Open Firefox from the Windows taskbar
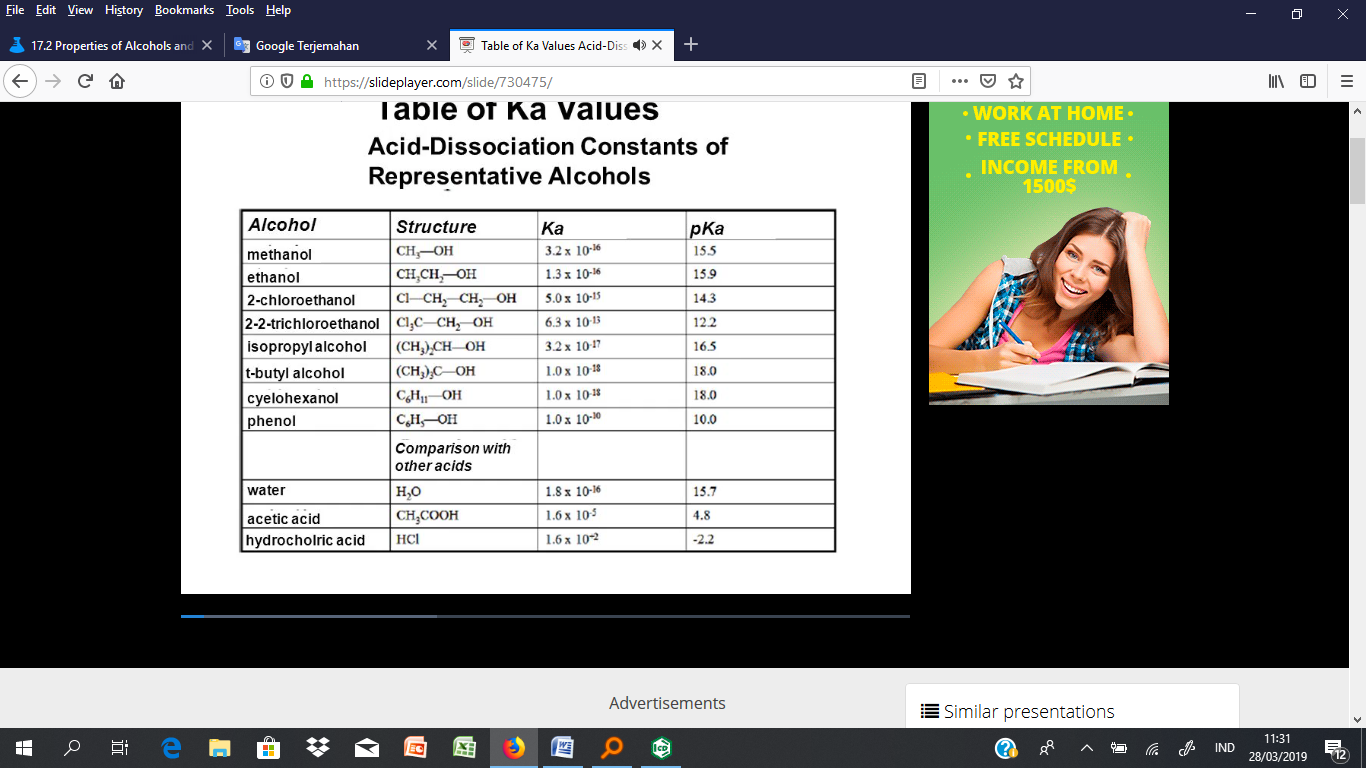This screenshot has height=768, width=1366. [x=514, y=748]
